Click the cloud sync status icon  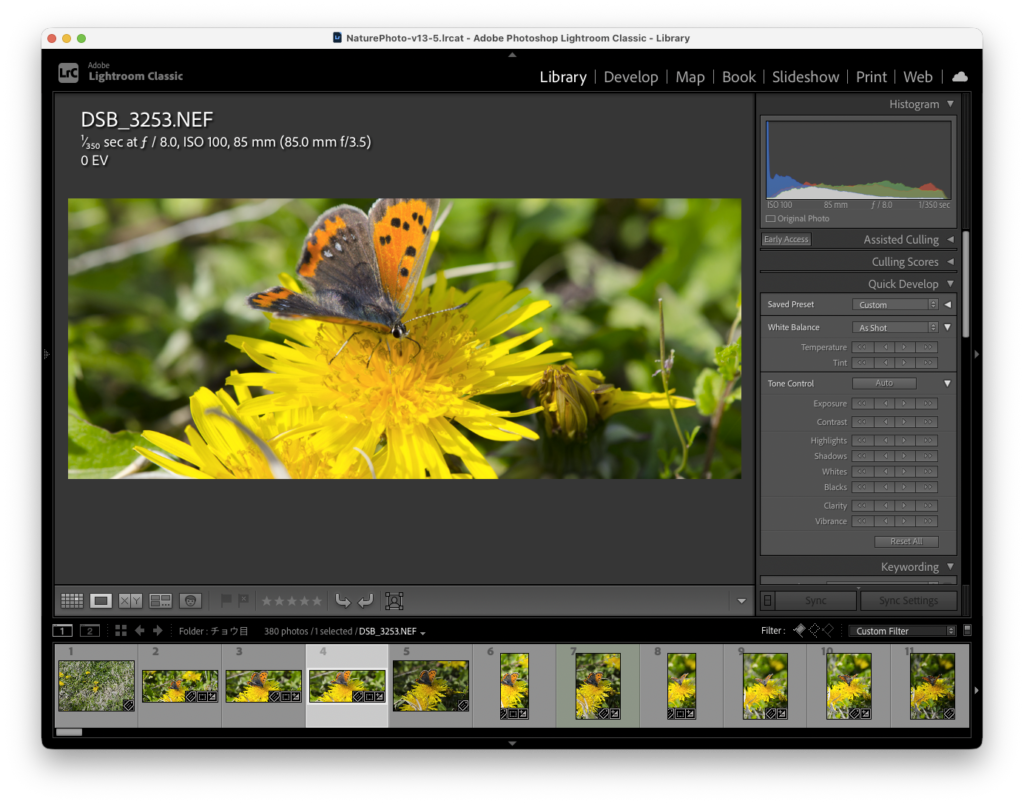pos(959,76)
